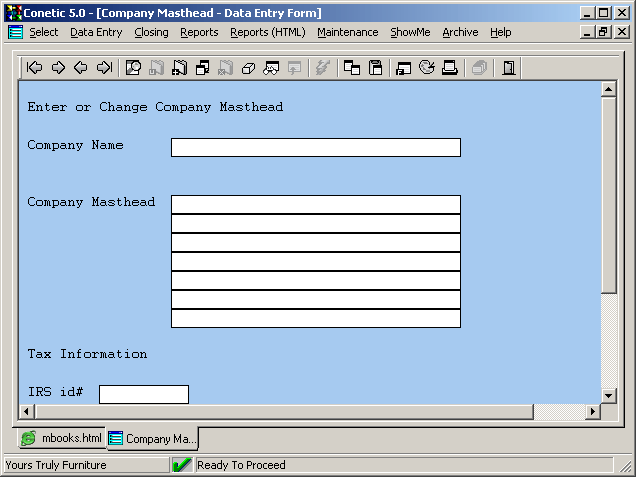Click the green checkmark status icon
This screenshot has width=636, height=477.
tap(182, 465)
